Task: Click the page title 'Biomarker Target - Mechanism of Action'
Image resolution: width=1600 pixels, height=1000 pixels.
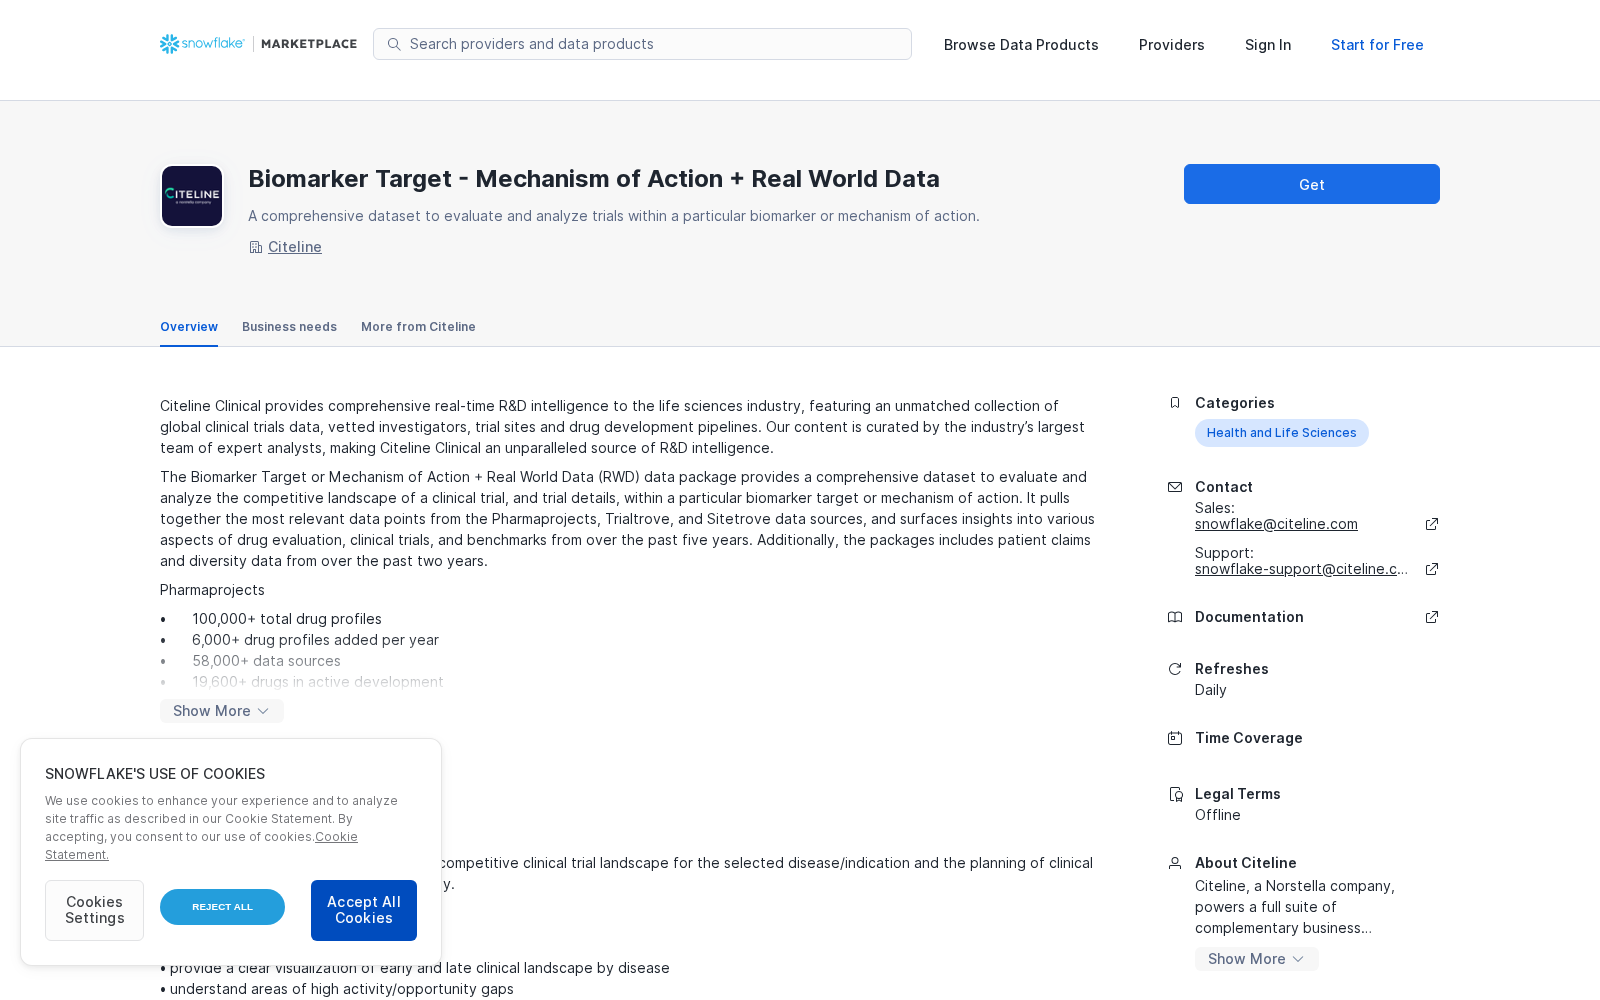Action: tap(594, 179)
